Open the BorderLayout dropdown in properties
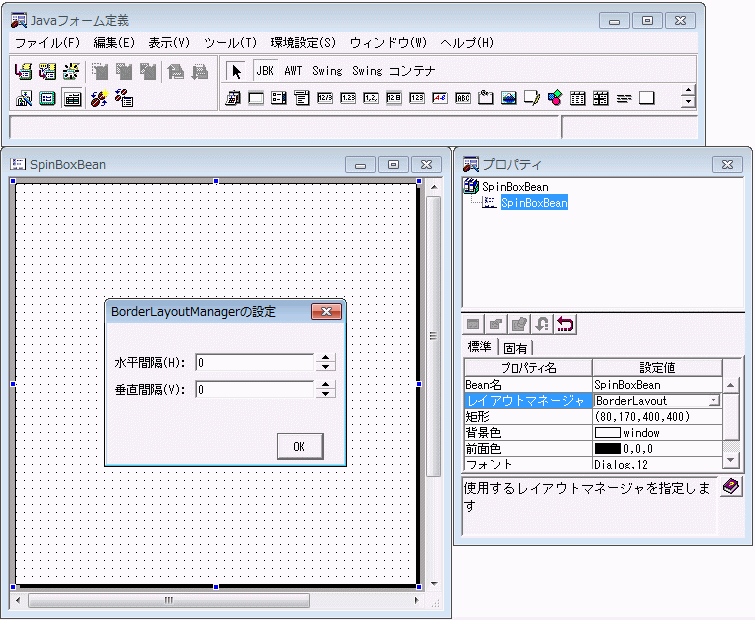The height and width of the screenshot is (620, 755). [715, 400]
